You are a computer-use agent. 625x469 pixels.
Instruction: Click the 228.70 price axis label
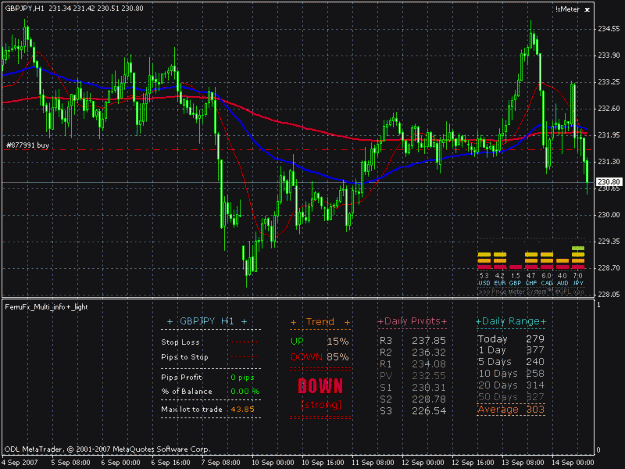pyautogui.click(x=609, y=268)
